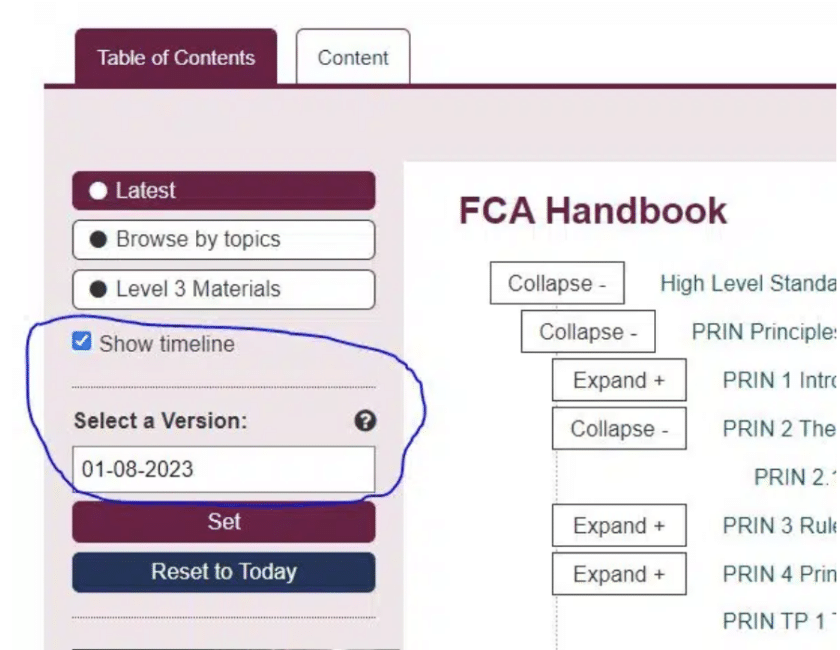This screenshot has height=650, width=840.
Task: Collapse the High Level Standards section
Action: coord(557,283)
